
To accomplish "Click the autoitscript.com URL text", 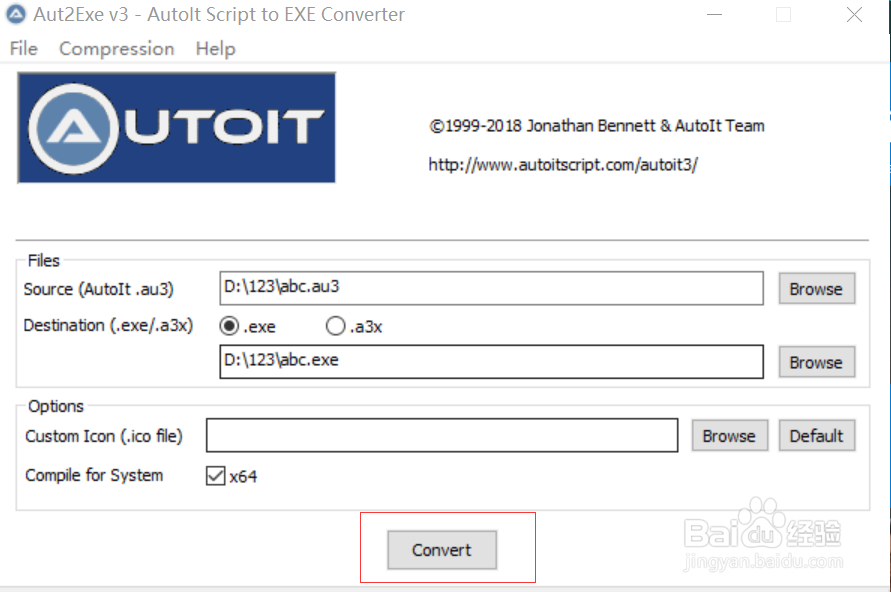I will [x=563, y=165].
